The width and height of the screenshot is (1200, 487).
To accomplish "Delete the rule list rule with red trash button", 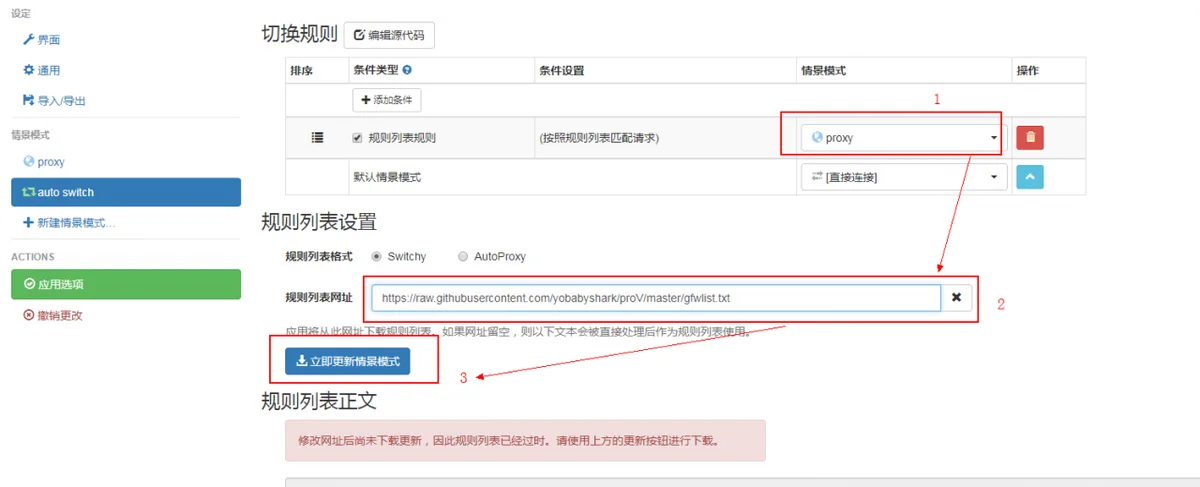I will (1030, 138).
